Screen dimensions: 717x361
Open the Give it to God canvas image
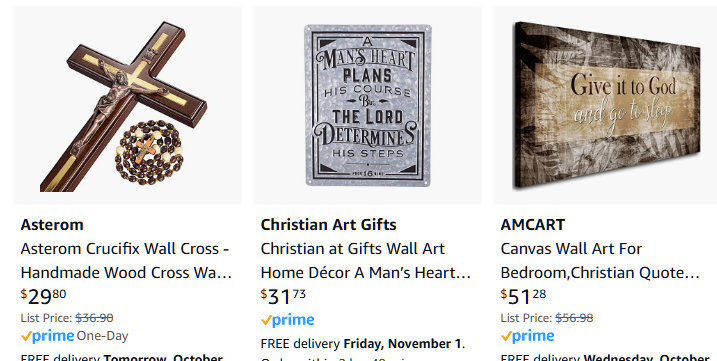click(605, 105)
